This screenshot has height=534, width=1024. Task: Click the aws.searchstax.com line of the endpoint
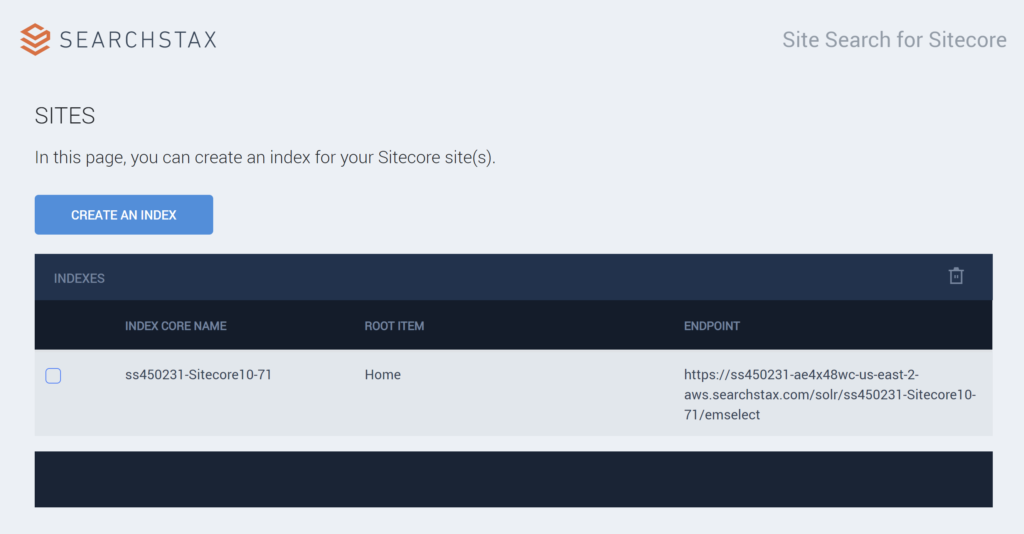pos(830,394)
